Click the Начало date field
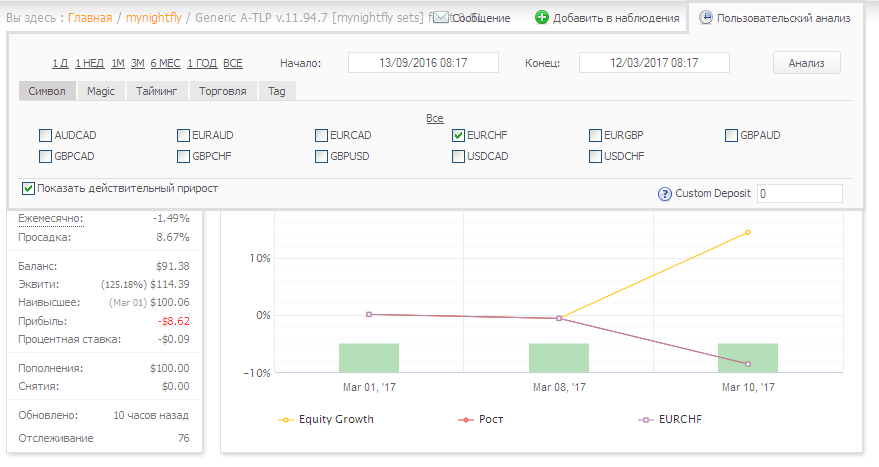 (423, 63)
